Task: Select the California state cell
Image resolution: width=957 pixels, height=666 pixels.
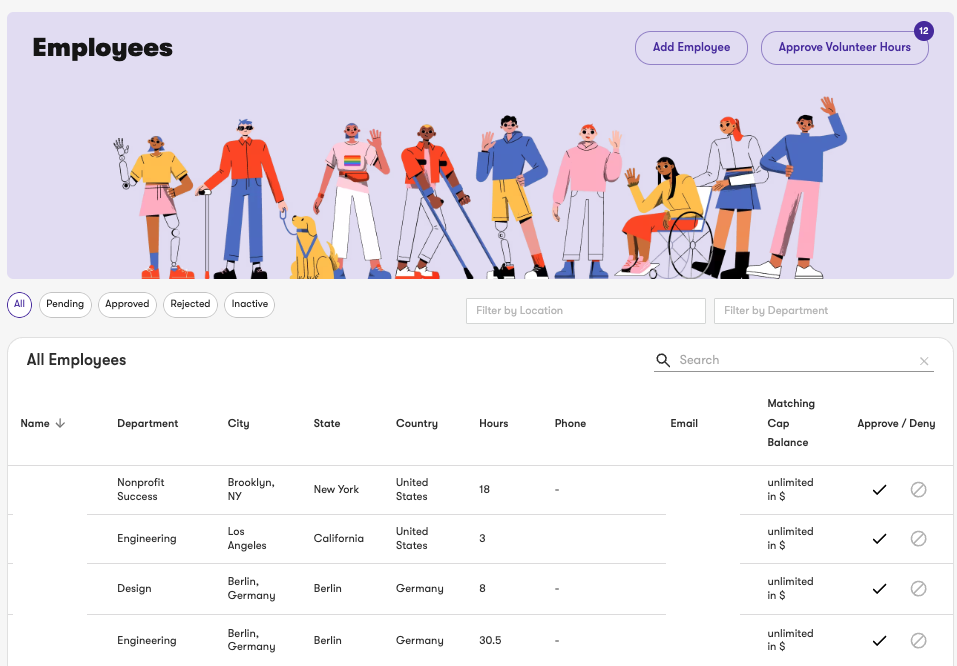Action: 339,538
